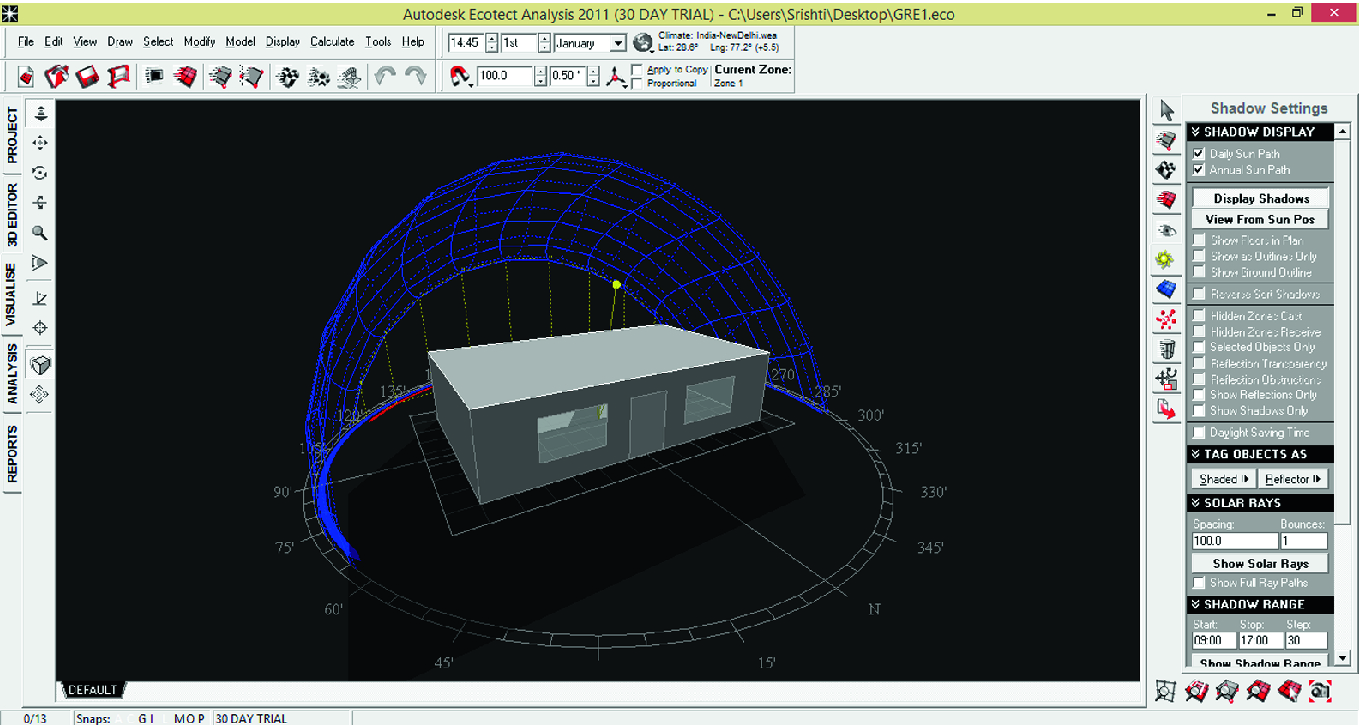Click the checkered materials panel icon

point(1166,170)
